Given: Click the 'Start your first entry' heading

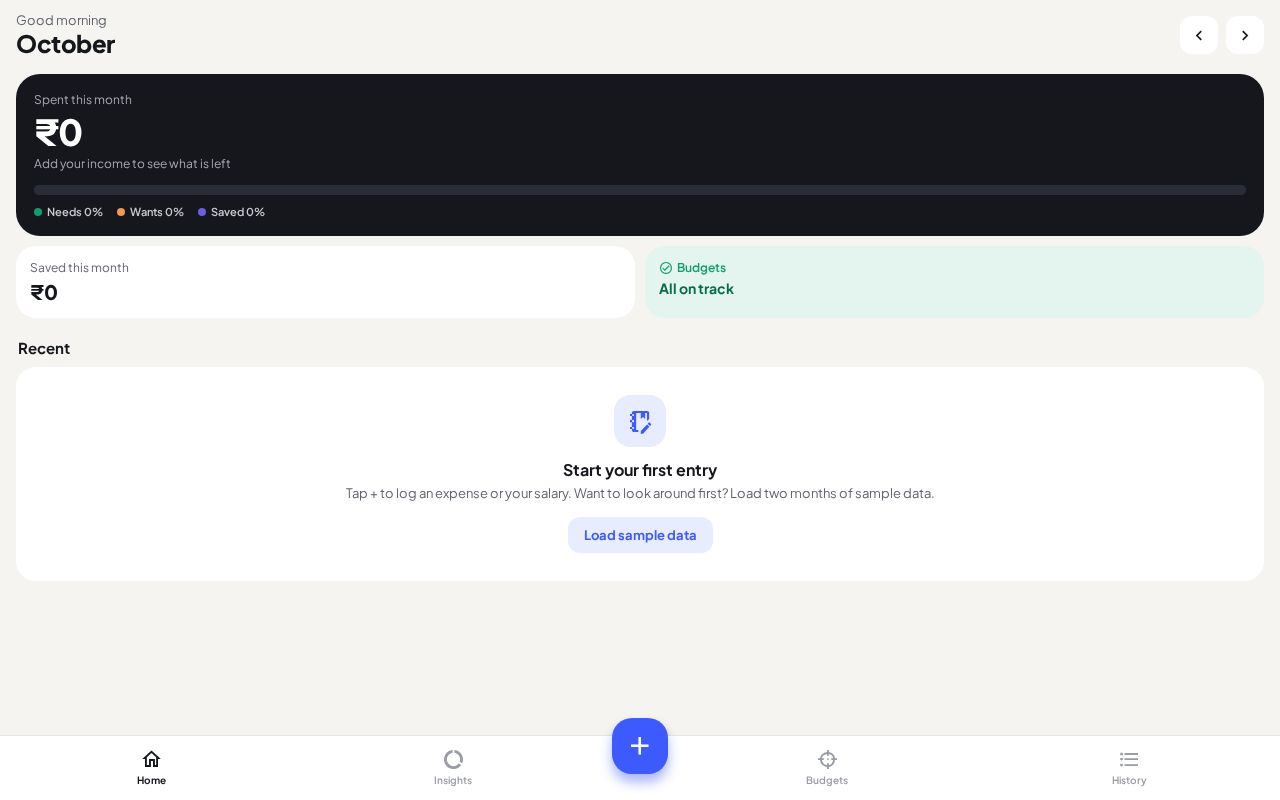Looking at the screenshot, I should (x=640, y=470).
